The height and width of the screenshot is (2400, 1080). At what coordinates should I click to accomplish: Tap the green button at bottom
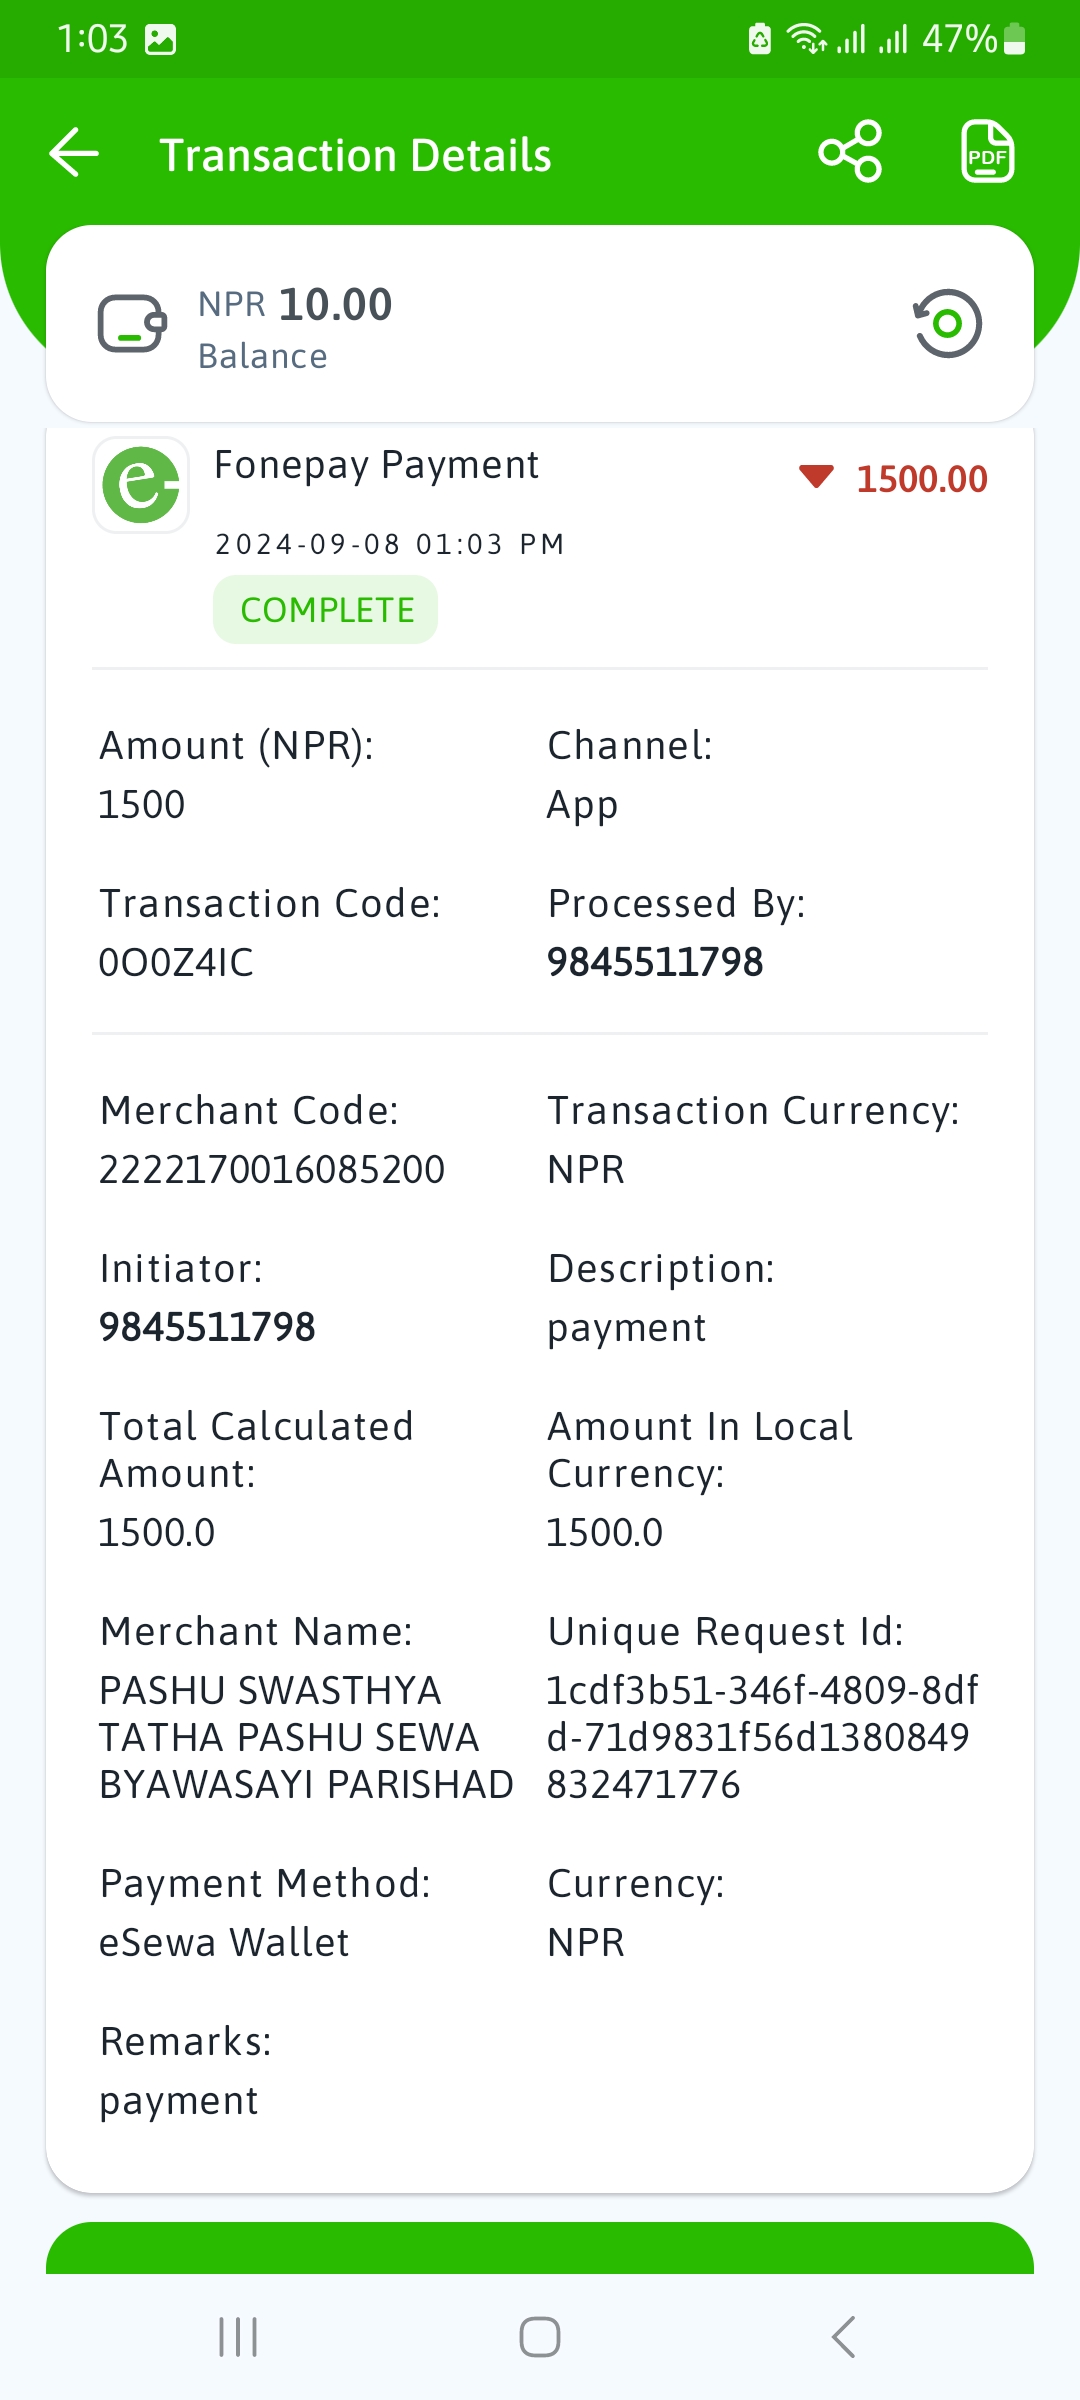click(x=540, y=2248)
